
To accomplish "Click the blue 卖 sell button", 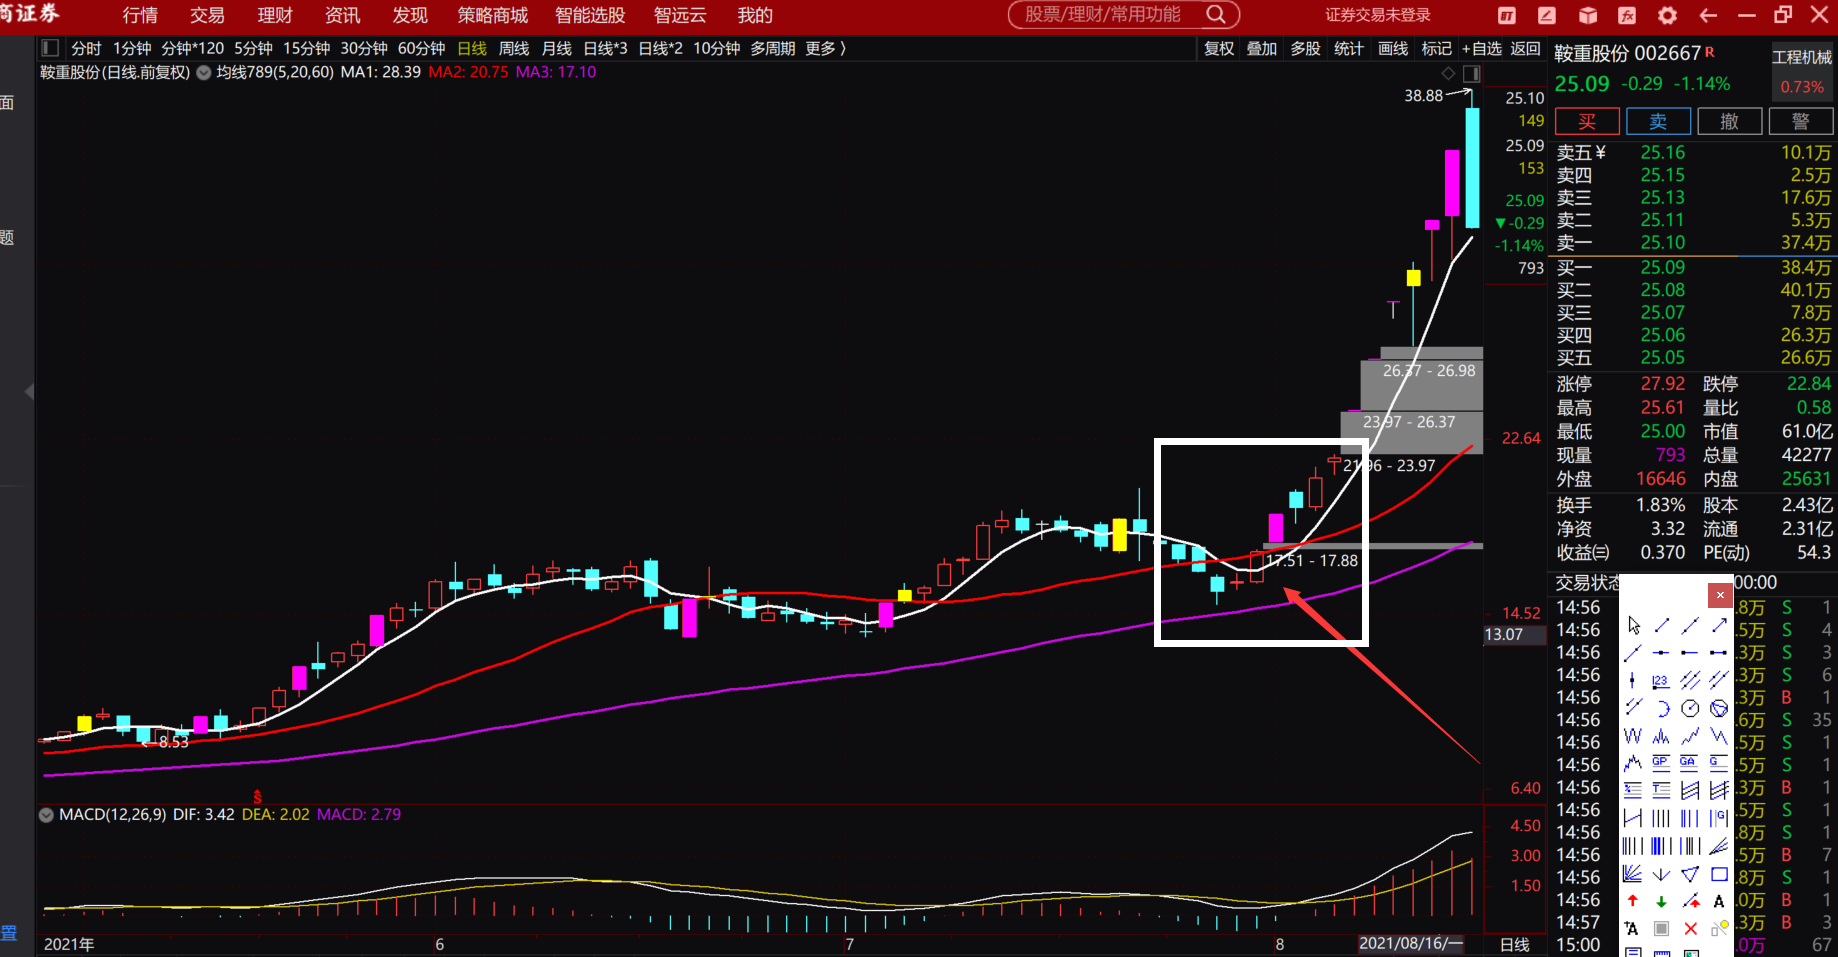I will tap(1658, 121).
